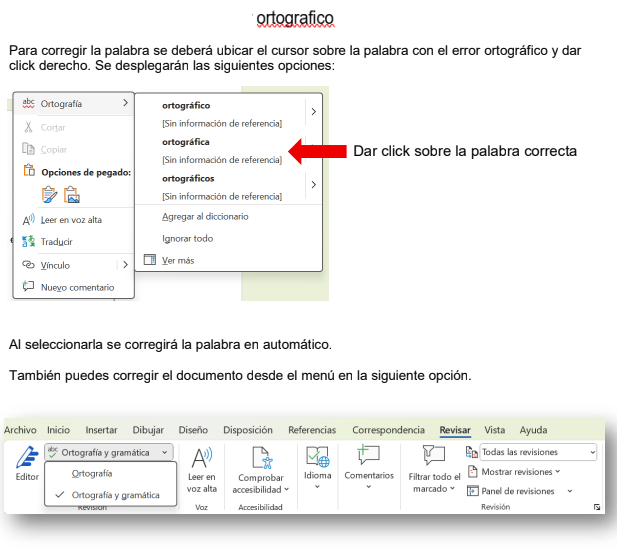617x559 pixels.
Task: Switch to the Referencias tab
Action: tap(312, 430)
